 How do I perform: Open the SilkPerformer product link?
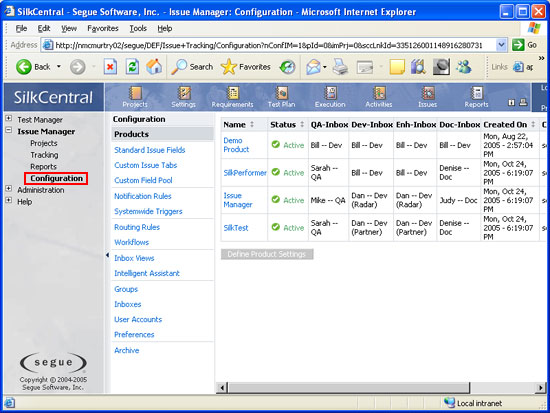[x=245, y=173]
